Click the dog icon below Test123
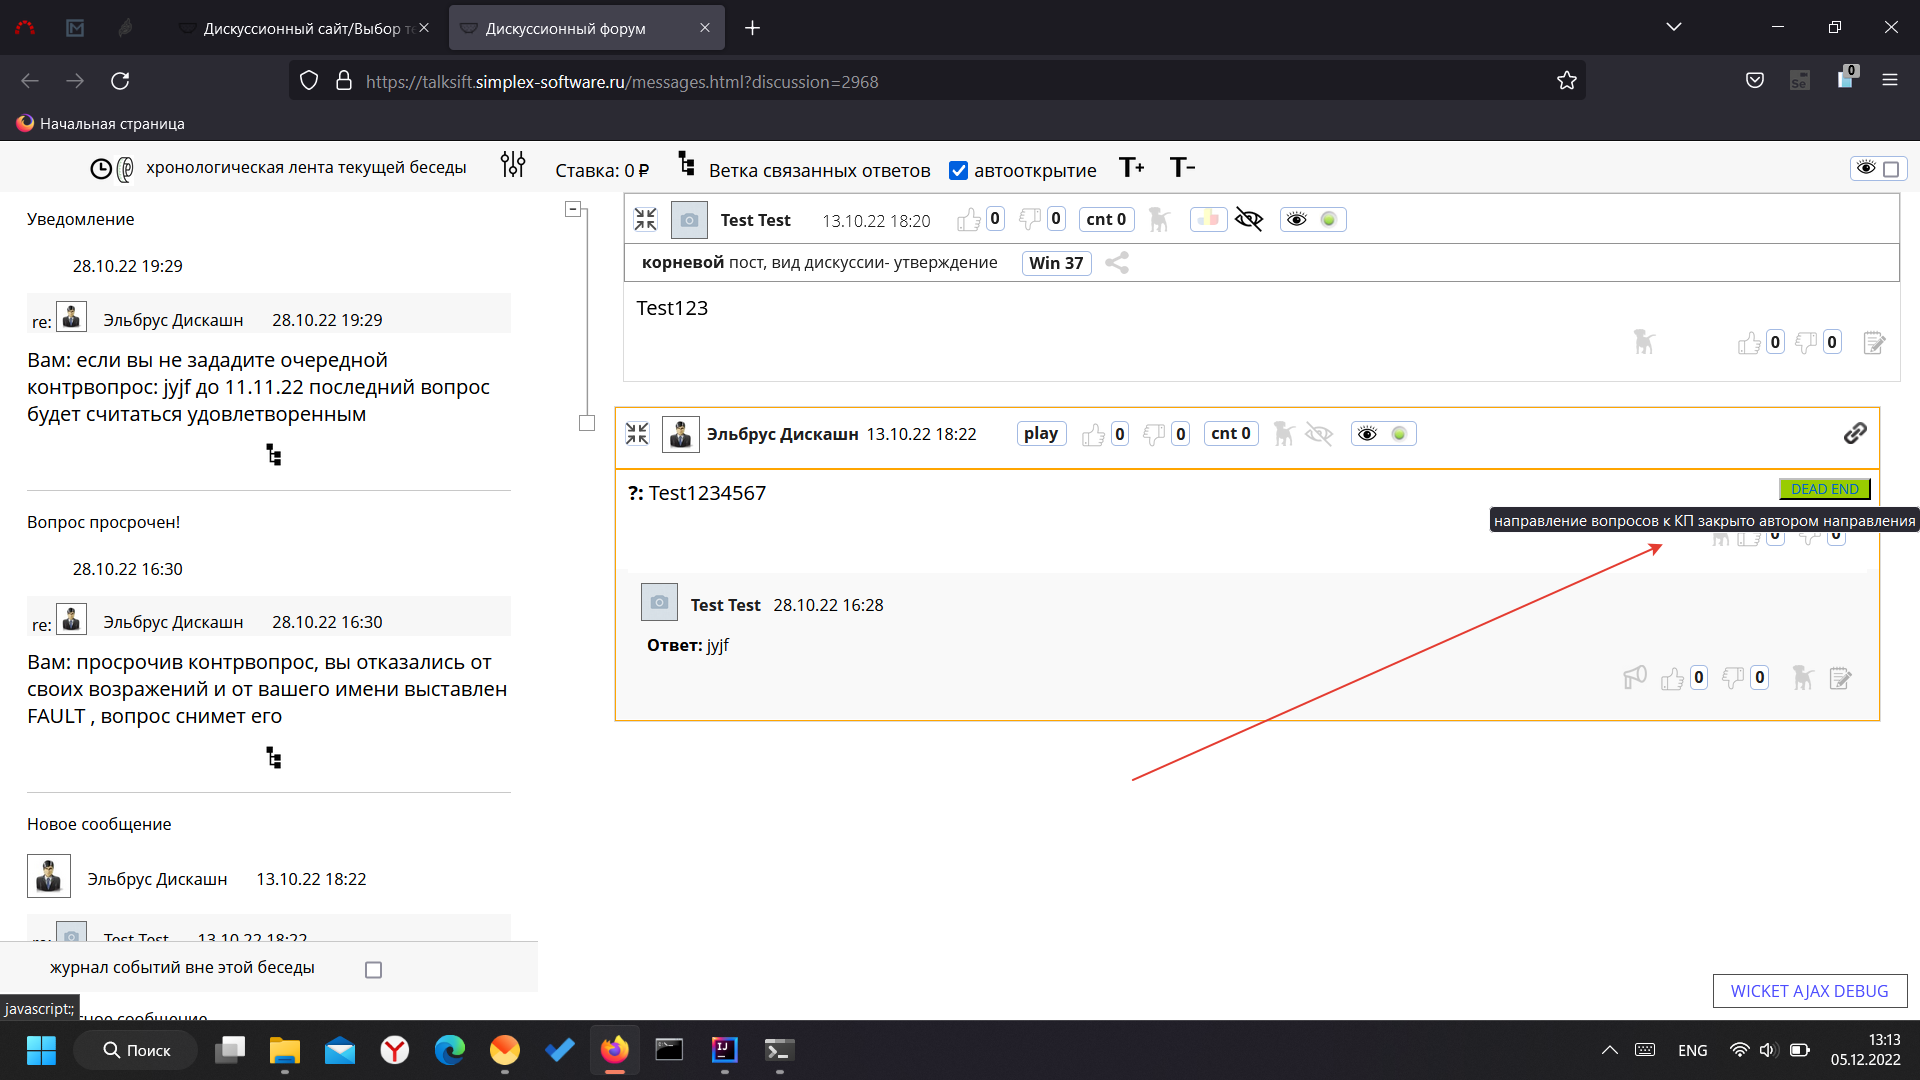 1644,342
